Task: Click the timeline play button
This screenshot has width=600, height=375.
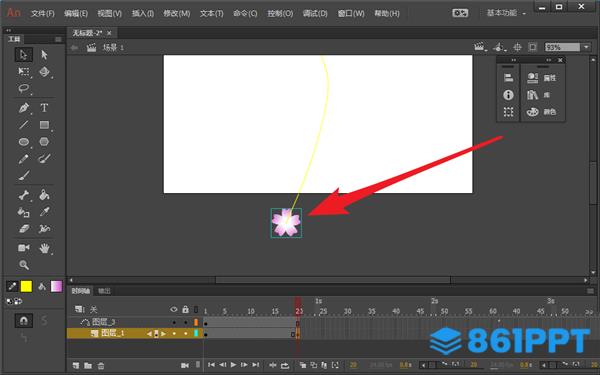Action: pyautogui.click(x=233, y=365)
